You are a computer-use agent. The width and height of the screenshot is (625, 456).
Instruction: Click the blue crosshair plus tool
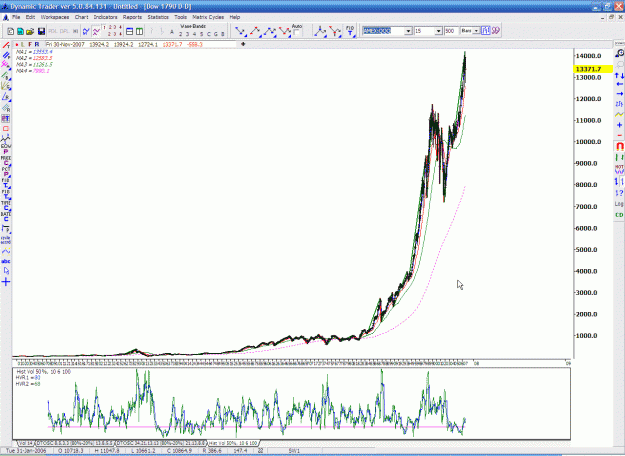coord(6,282)
